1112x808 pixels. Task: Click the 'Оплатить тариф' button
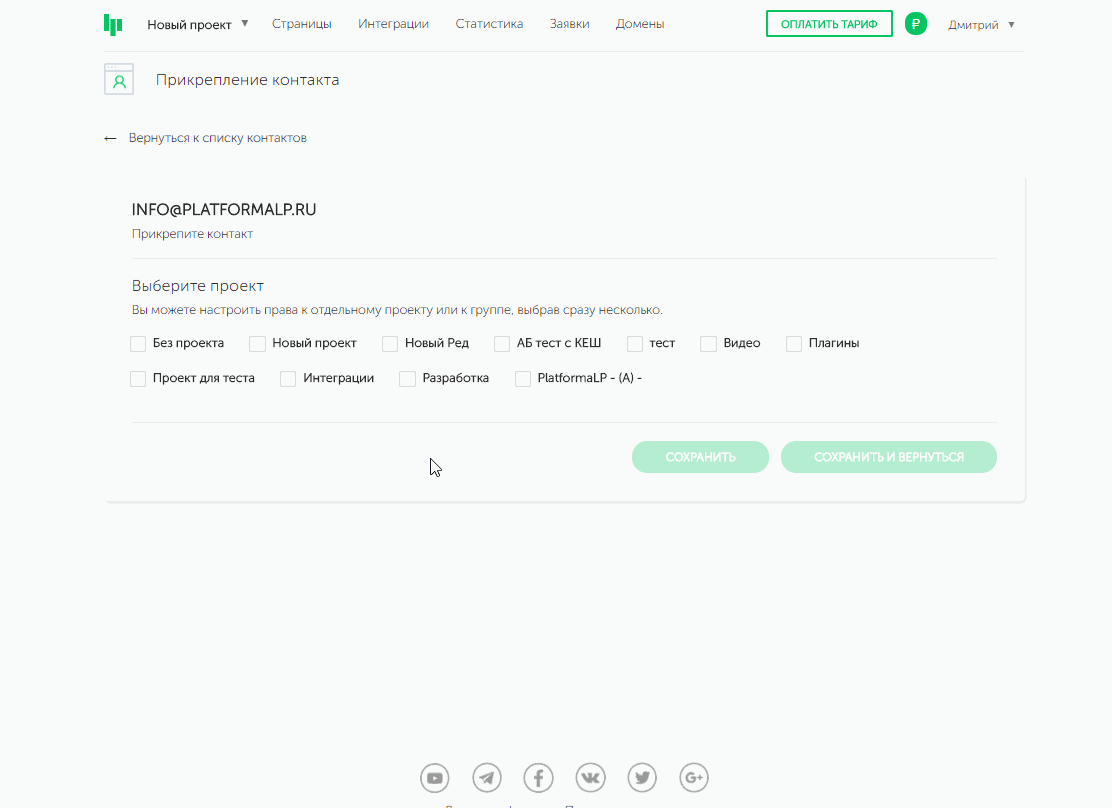tap(828, 24)
